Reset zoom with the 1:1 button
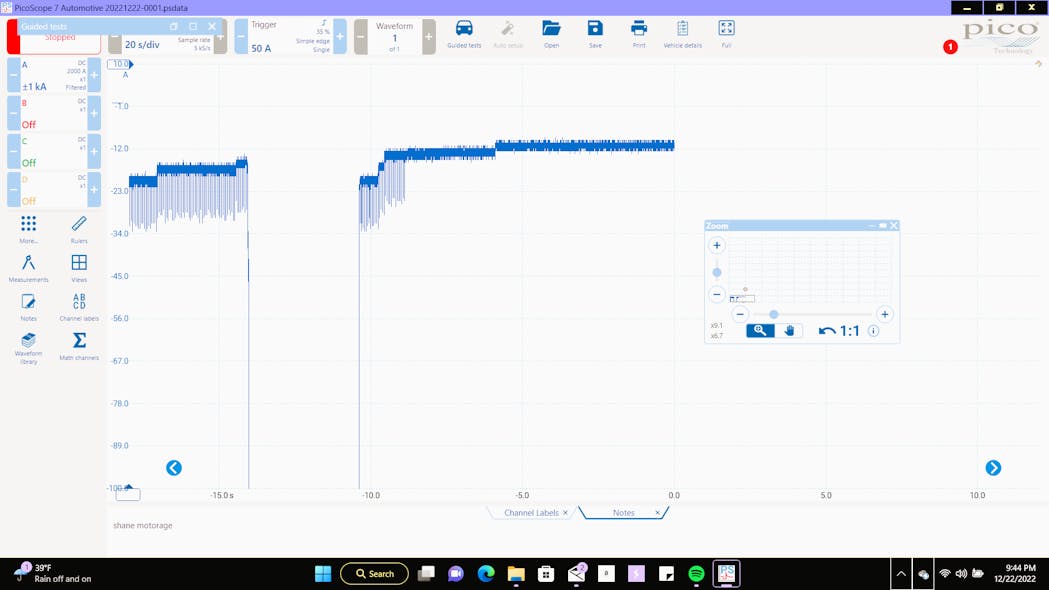Screen dimensions: 1049x590 tap(839, 331)
